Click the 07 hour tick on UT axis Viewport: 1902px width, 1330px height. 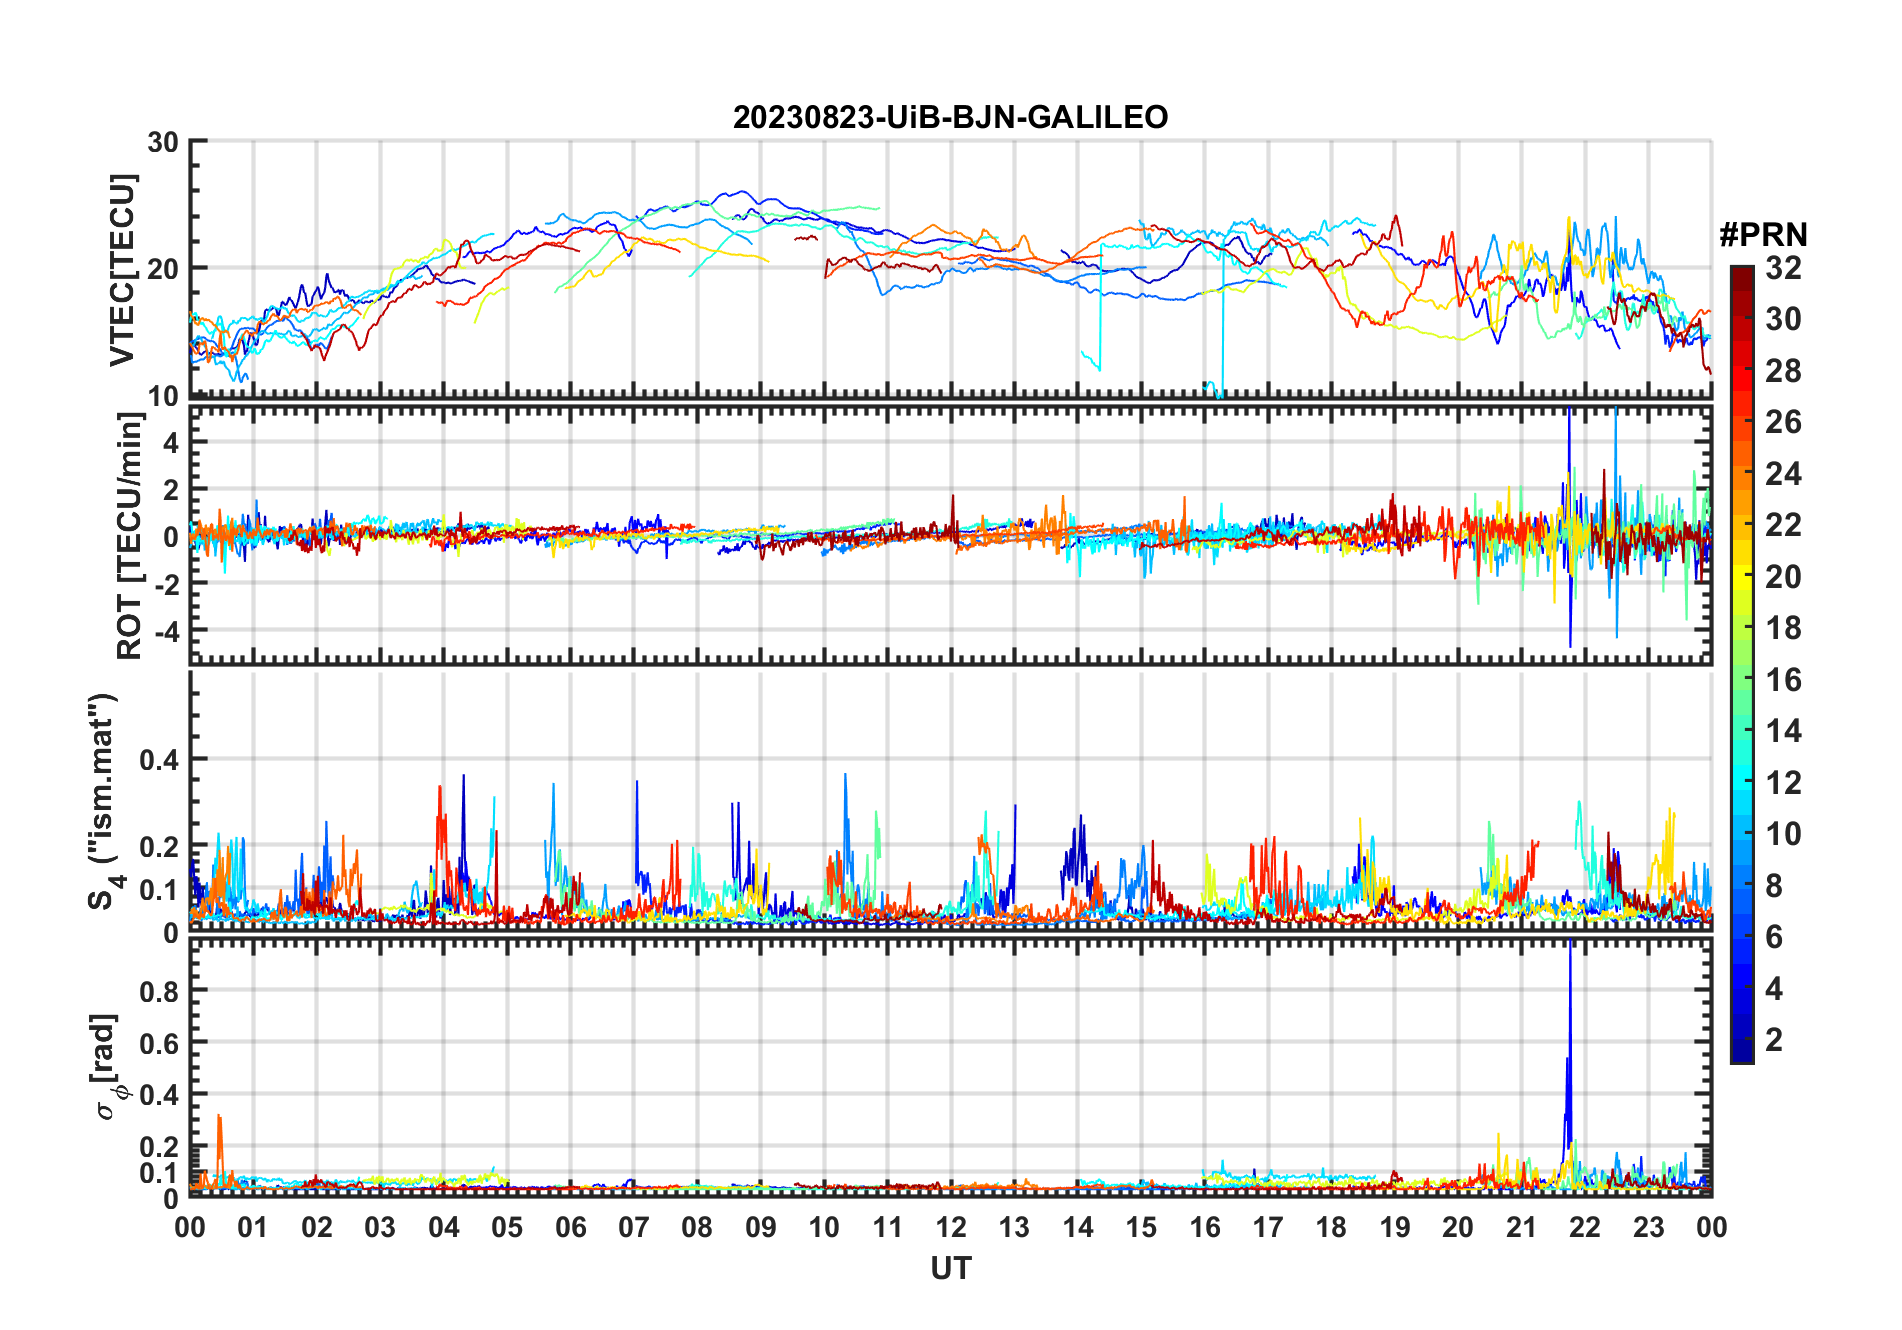tap(634, 1228)
